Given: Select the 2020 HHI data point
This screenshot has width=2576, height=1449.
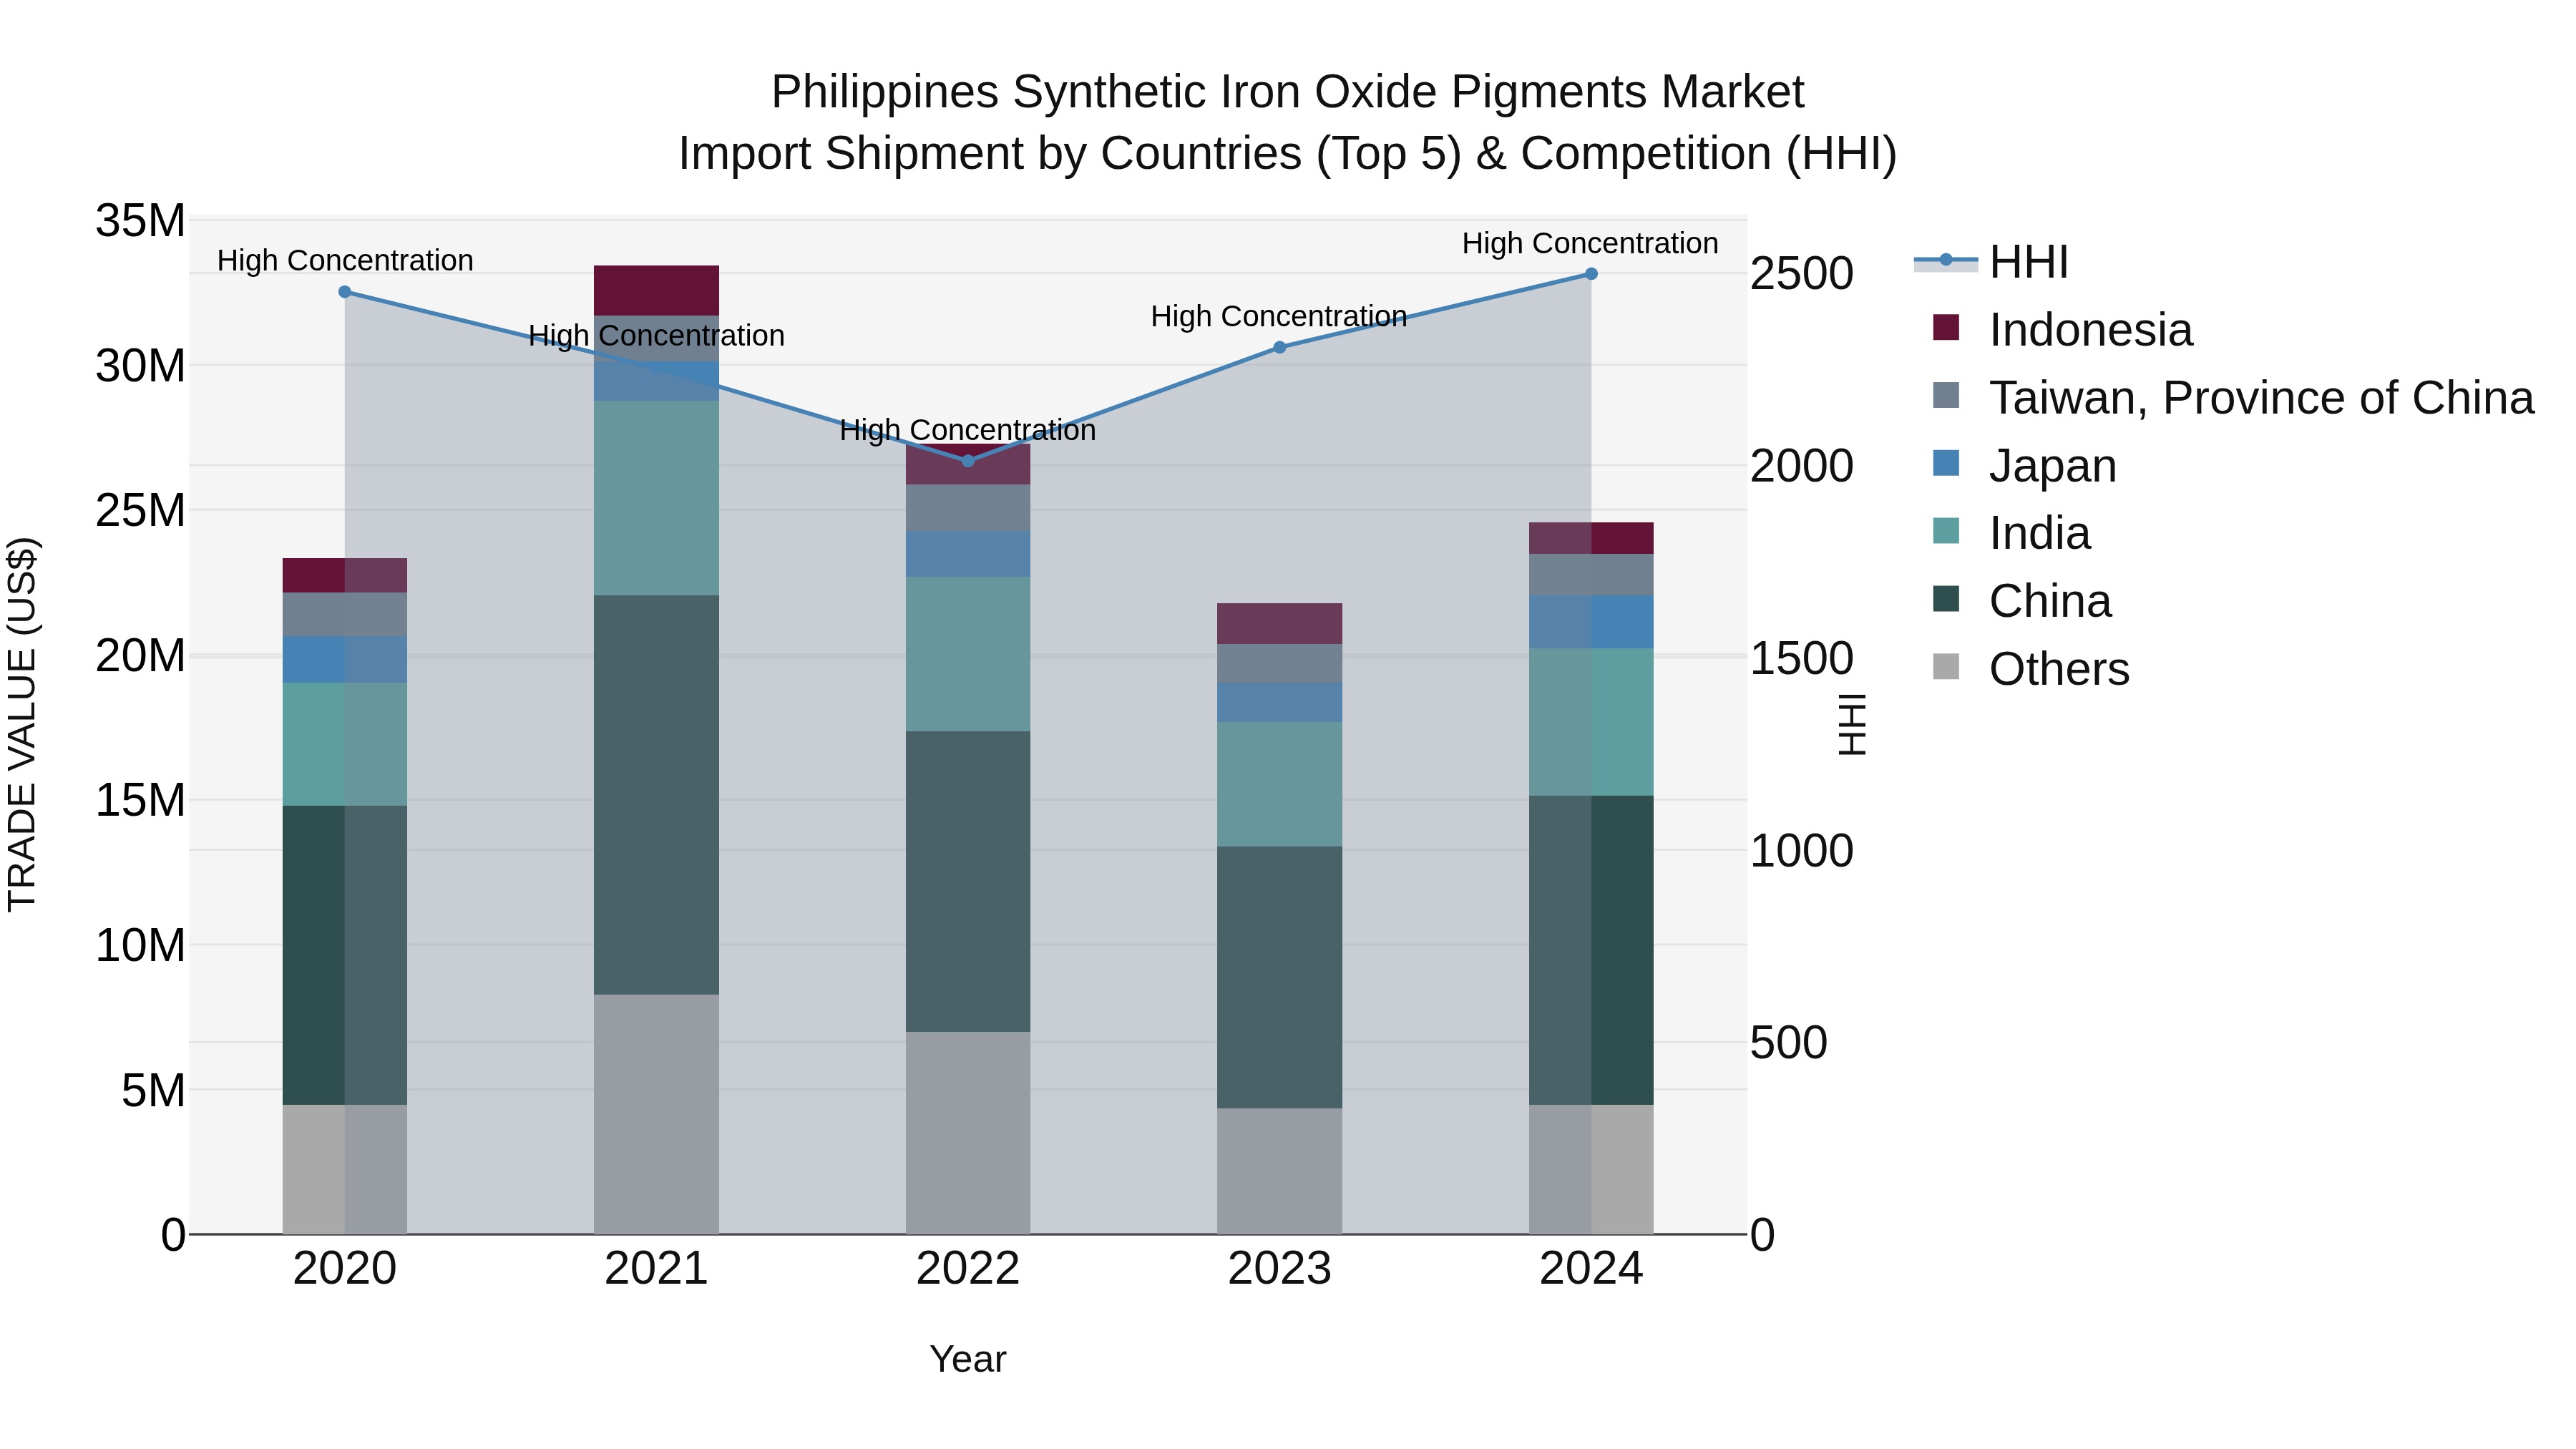Looking at the screenshot, I should (x=345, y=292).
